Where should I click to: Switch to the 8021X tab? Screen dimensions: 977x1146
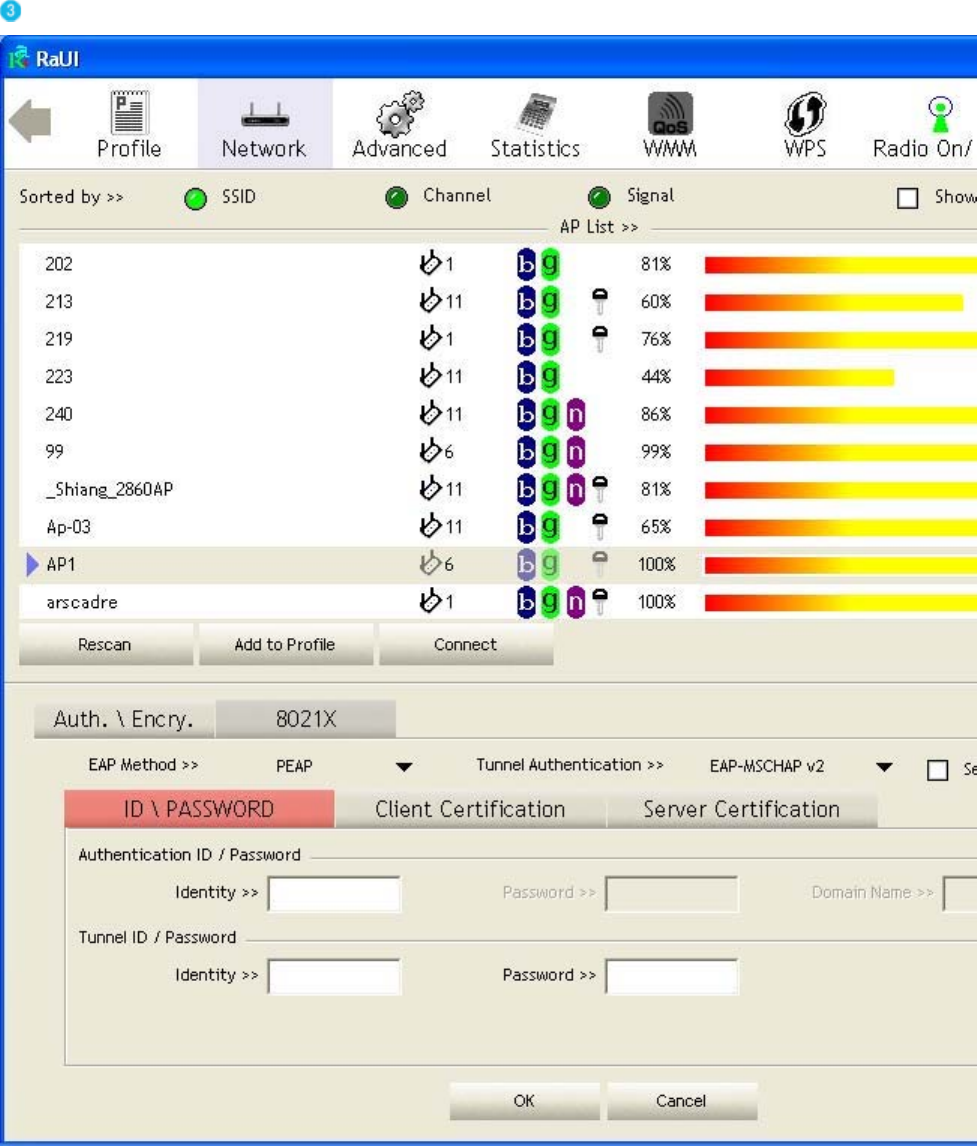305,719
